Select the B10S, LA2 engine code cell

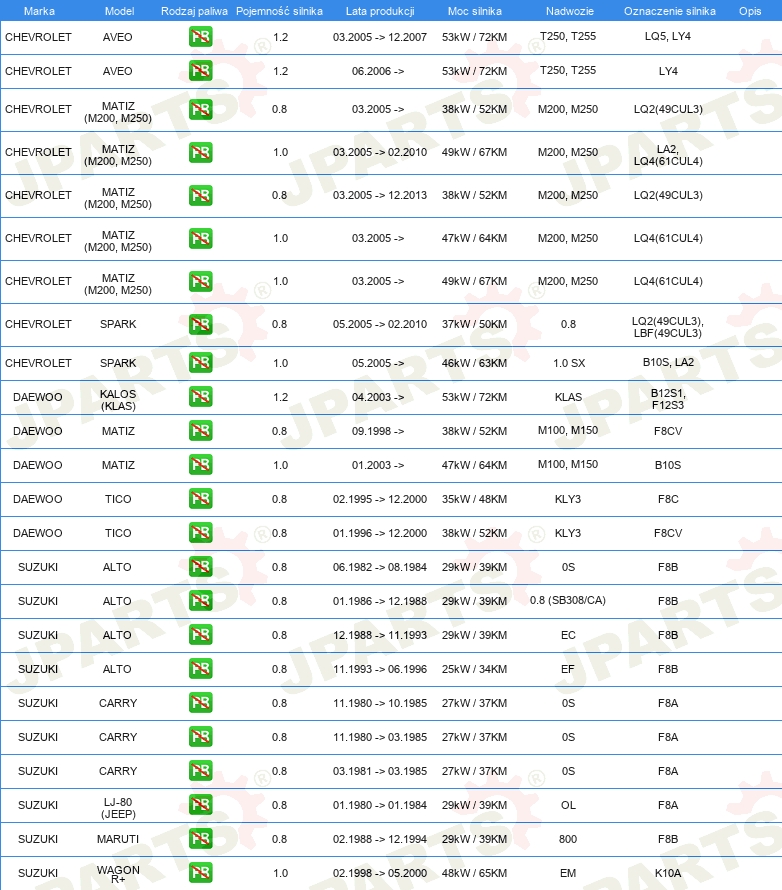pyautogui.click(x=668, y=362)
